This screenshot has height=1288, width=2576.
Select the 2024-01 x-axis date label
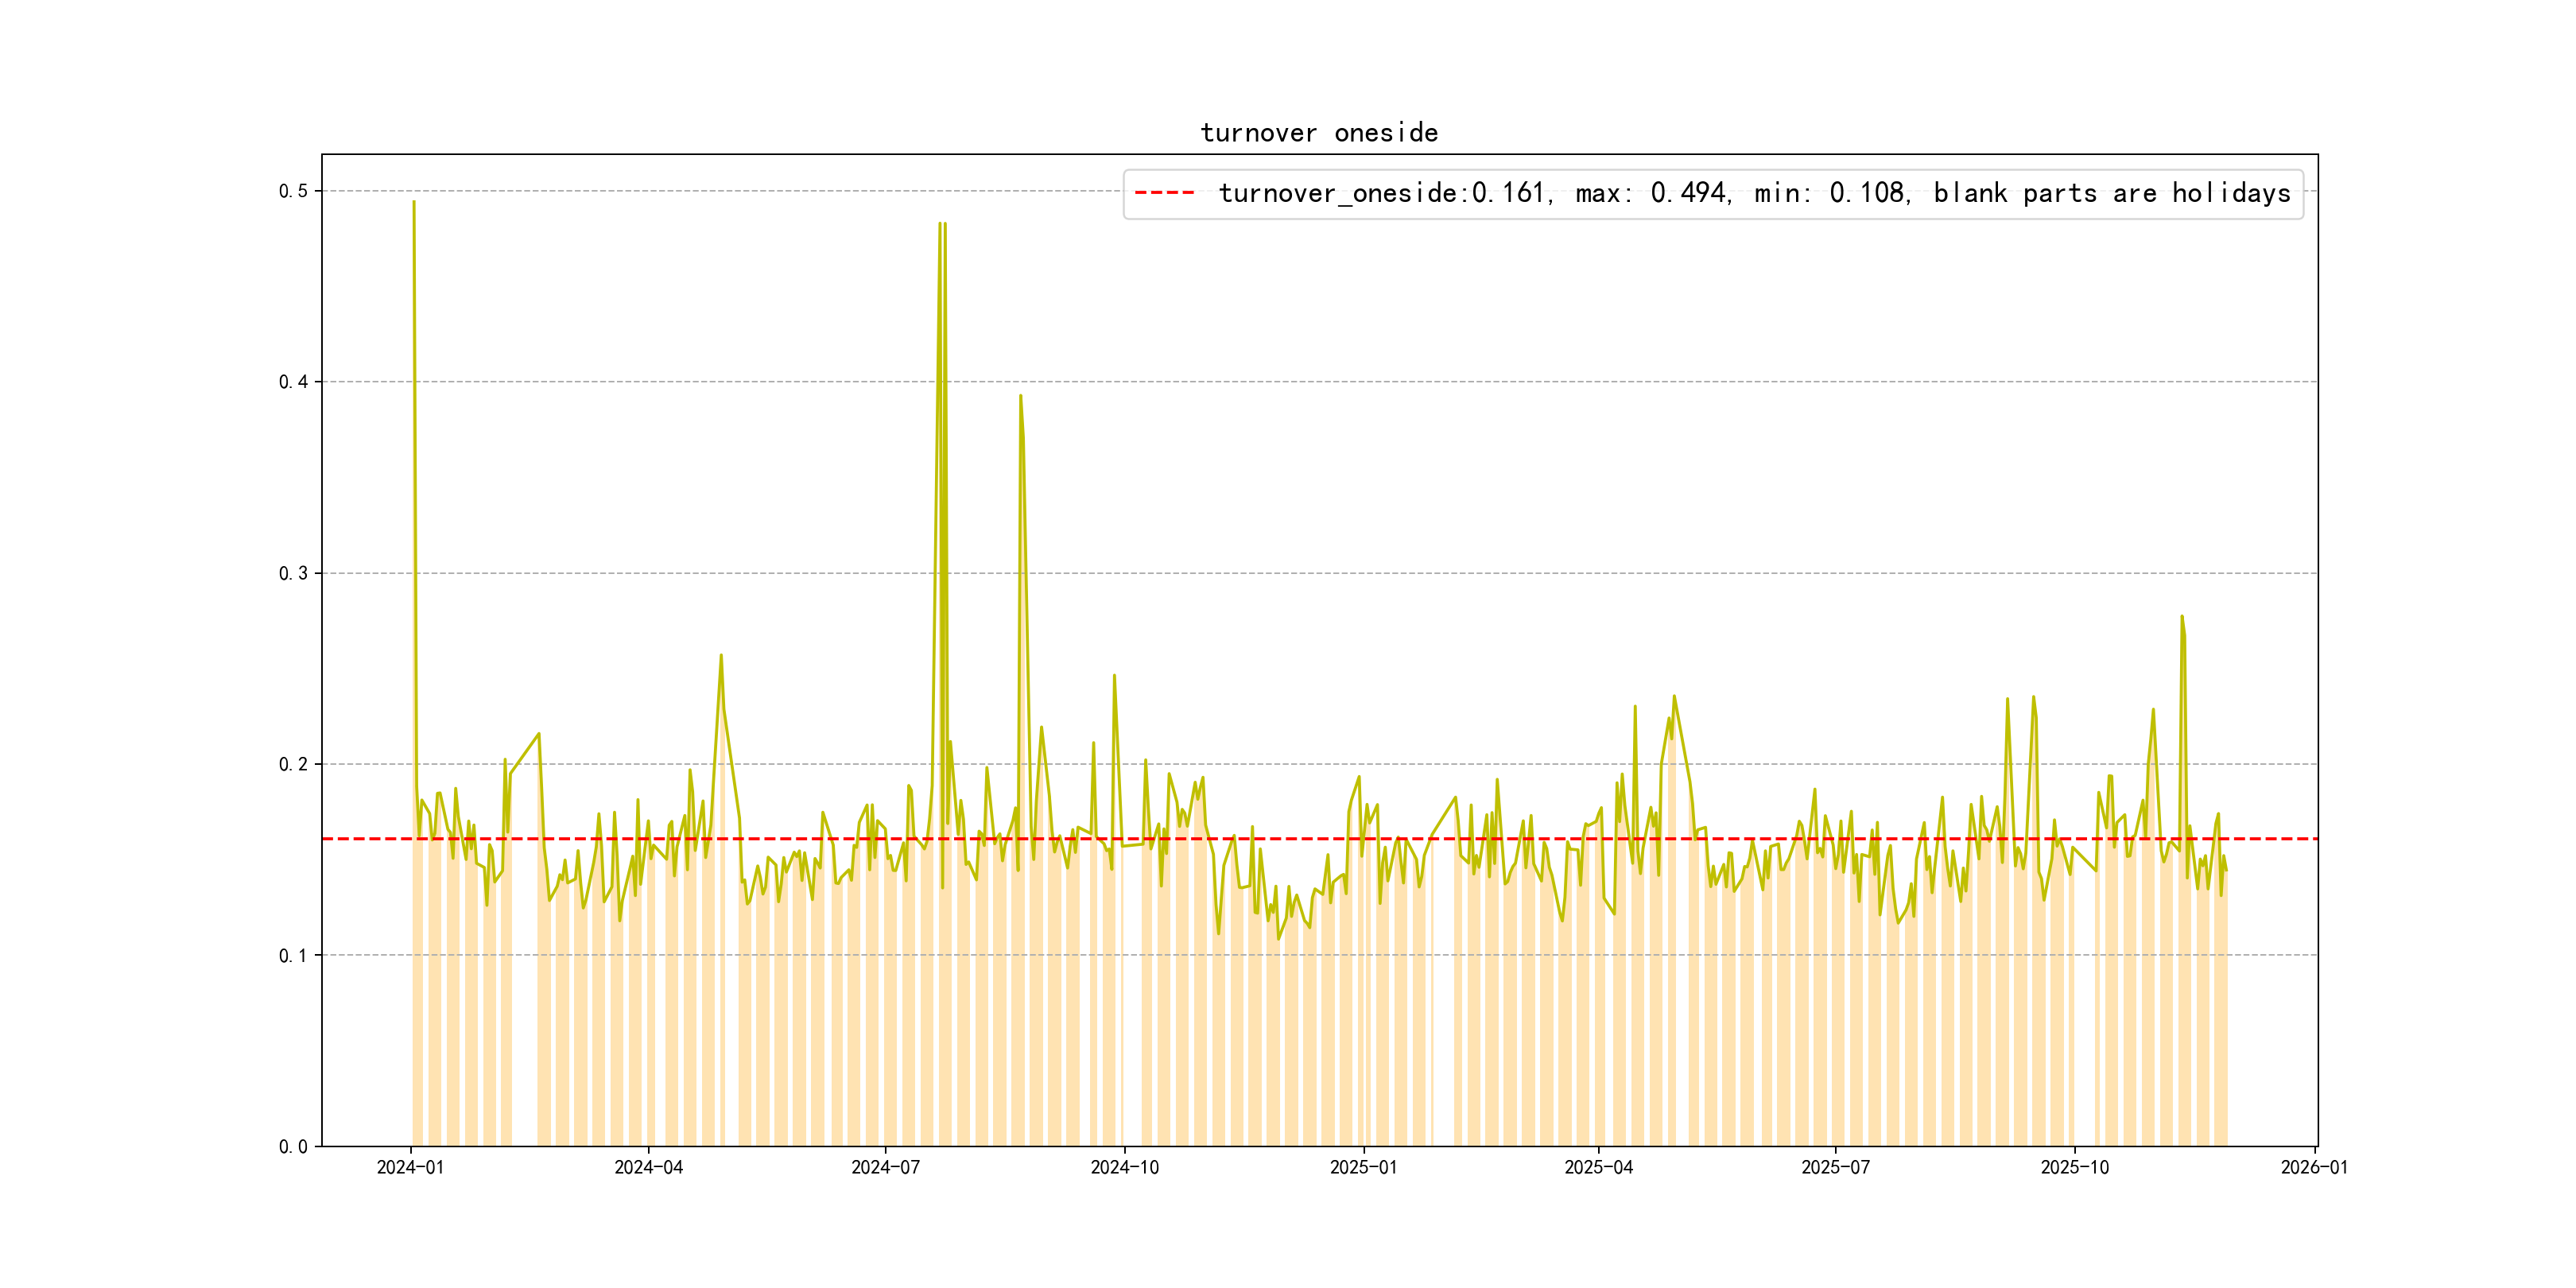(x=410, y=1167)
